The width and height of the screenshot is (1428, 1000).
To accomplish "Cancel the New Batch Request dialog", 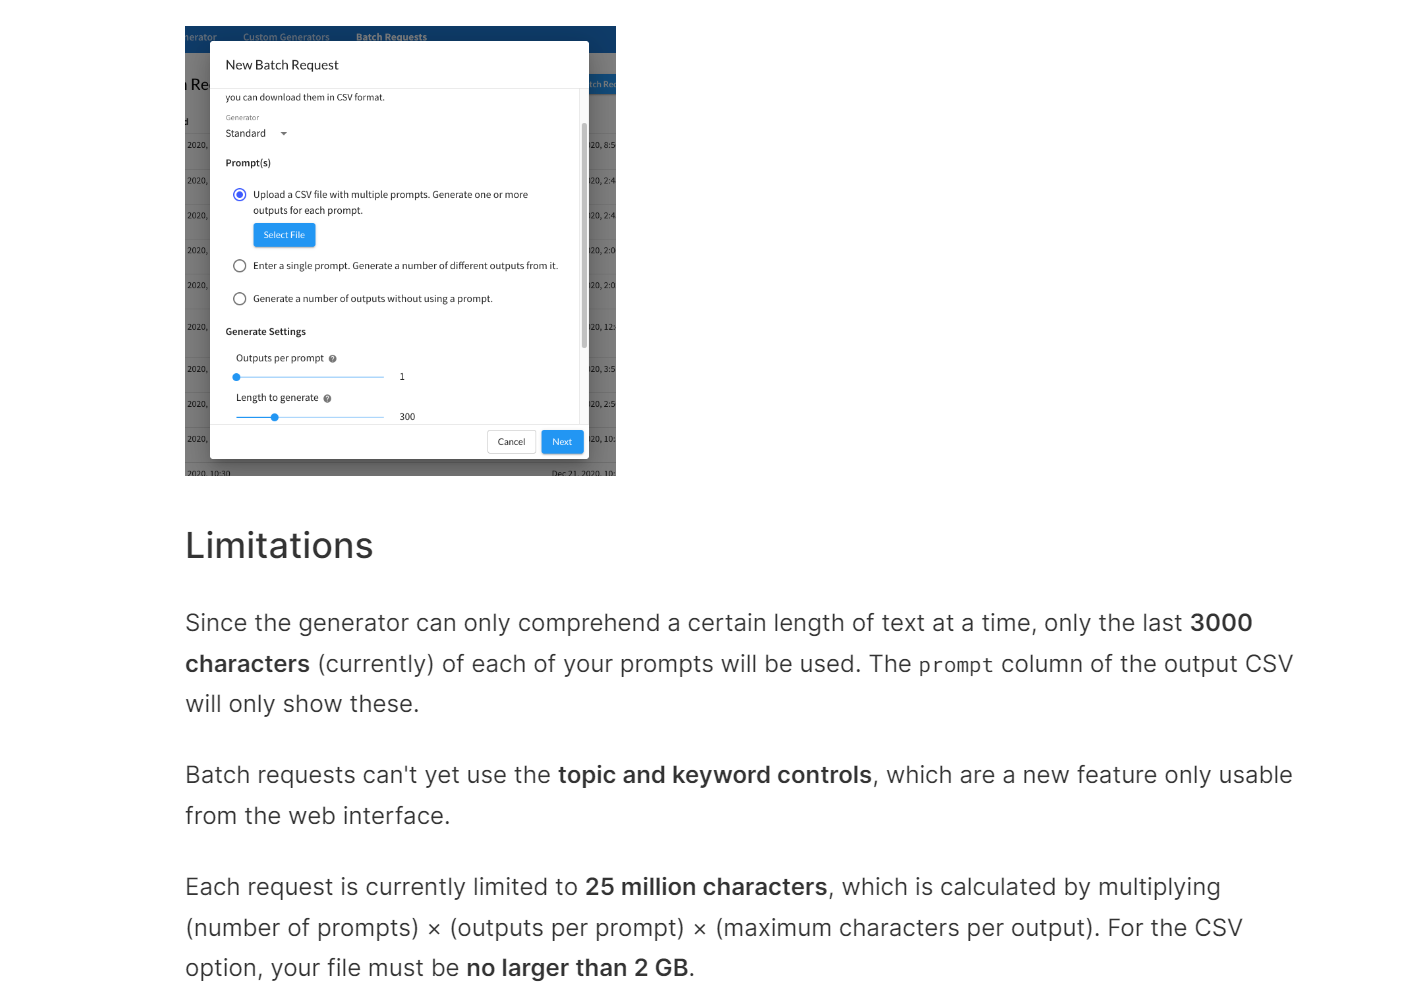I will (x=511, y=441).
